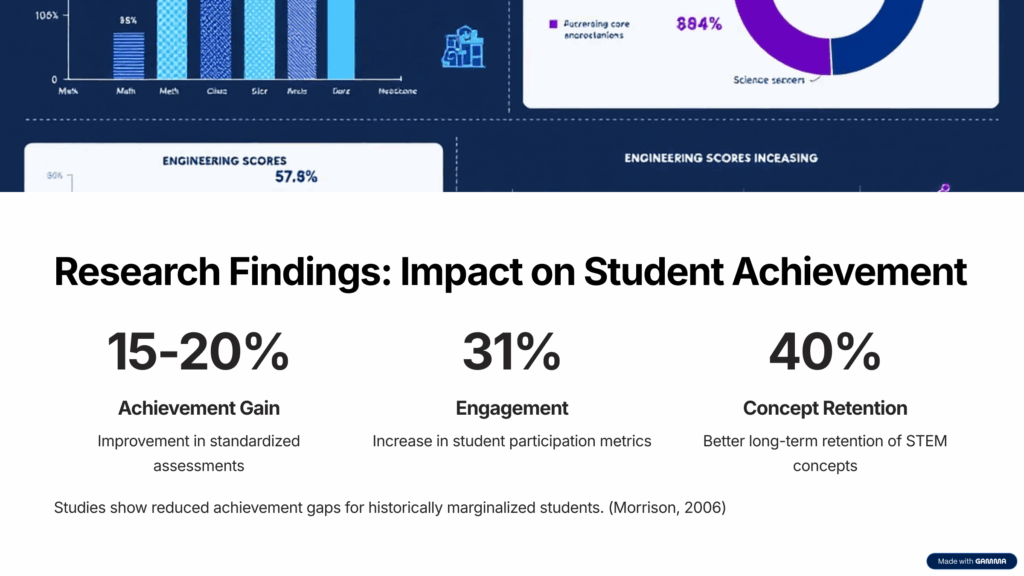Click the slide title "Research Findings"

point(510,272)
